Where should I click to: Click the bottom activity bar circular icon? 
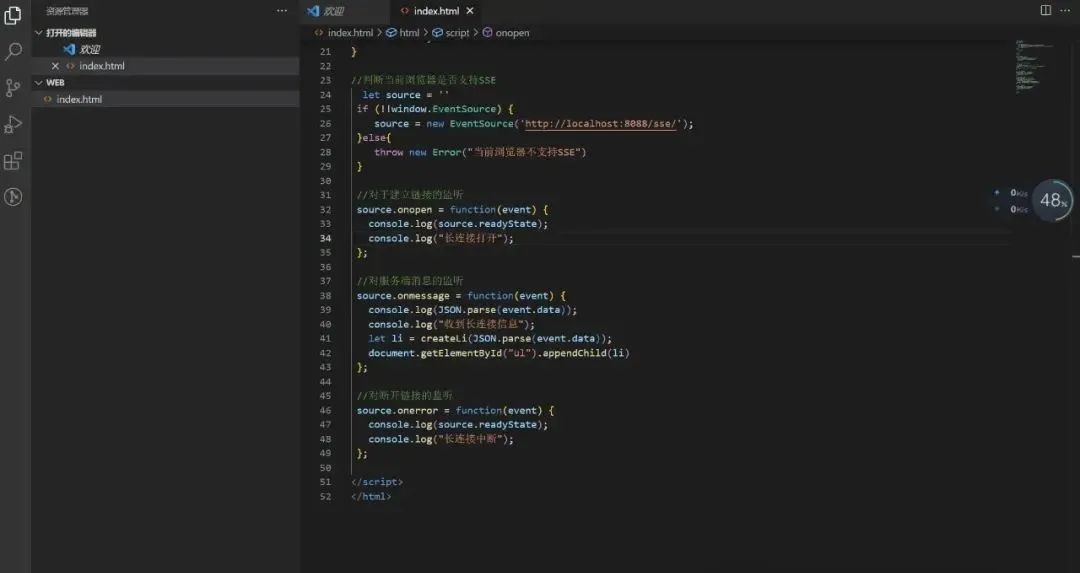pos(13,197)
